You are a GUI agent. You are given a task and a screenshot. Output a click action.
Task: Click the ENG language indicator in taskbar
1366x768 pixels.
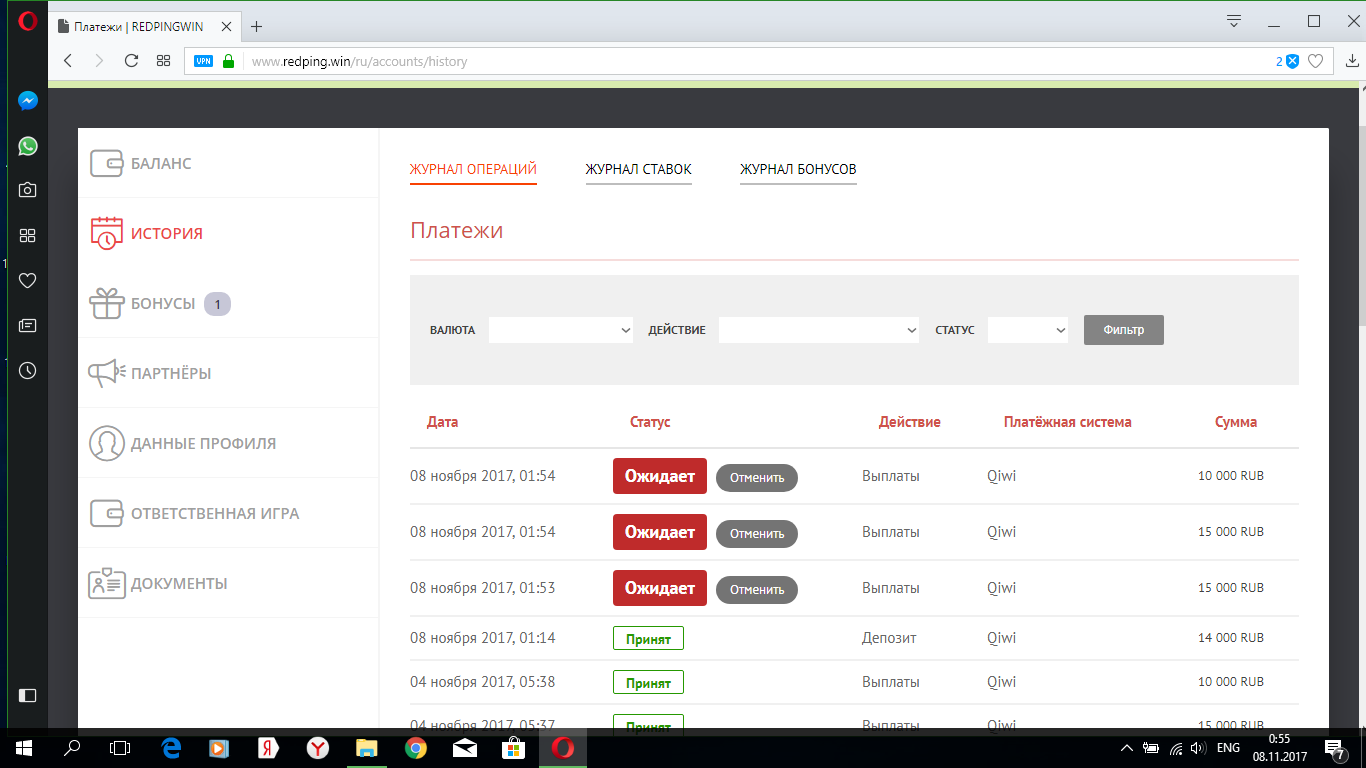1228,748
